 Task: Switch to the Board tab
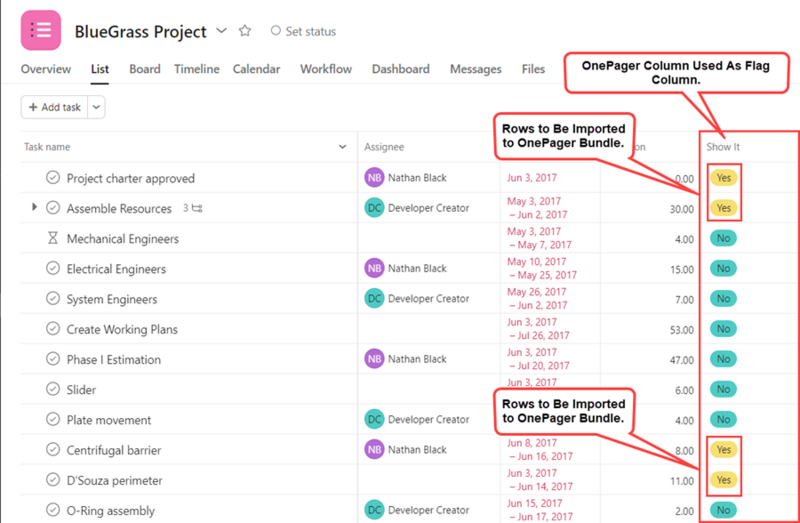click(x=145, y=69)
